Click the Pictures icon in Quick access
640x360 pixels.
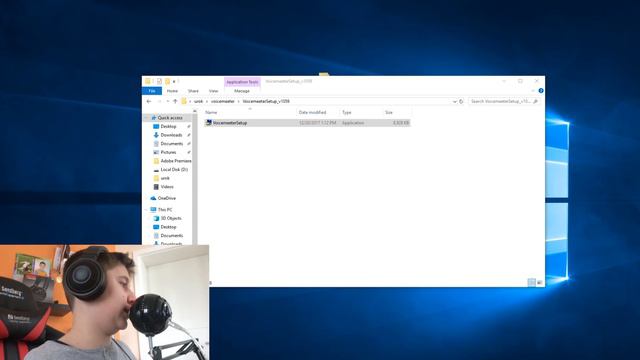(x=156, y=152)
